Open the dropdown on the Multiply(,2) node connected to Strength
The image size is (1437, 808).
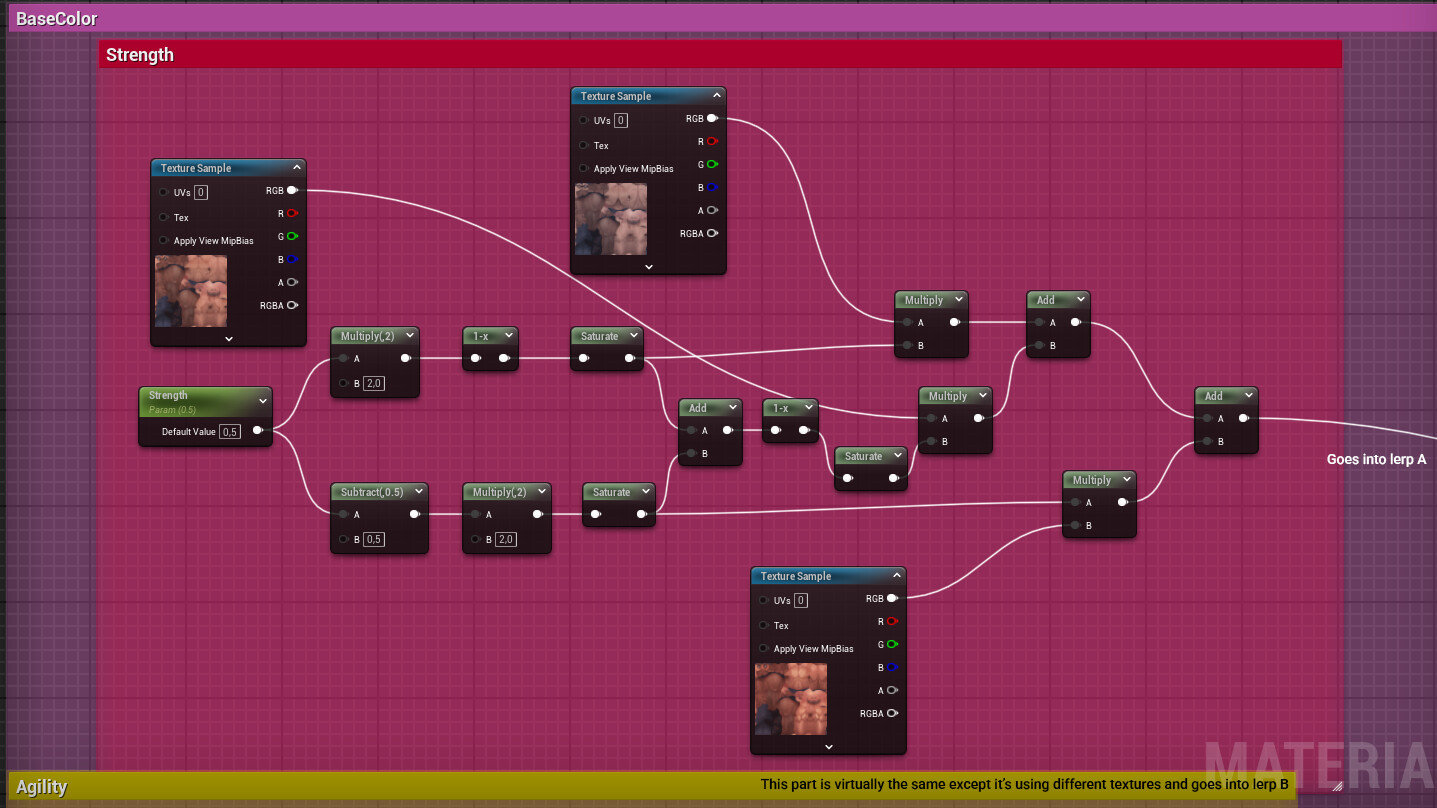pyautogui.click(x=408, y=336)
